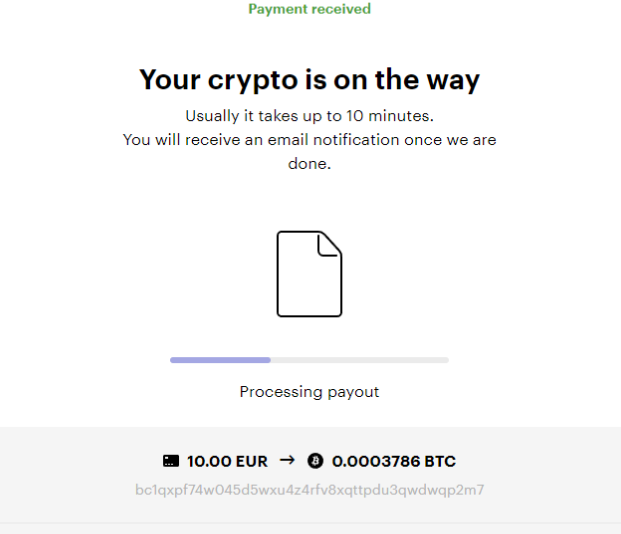
Task: Click the Bitcoin logo icon
Action: coord(315,461)
